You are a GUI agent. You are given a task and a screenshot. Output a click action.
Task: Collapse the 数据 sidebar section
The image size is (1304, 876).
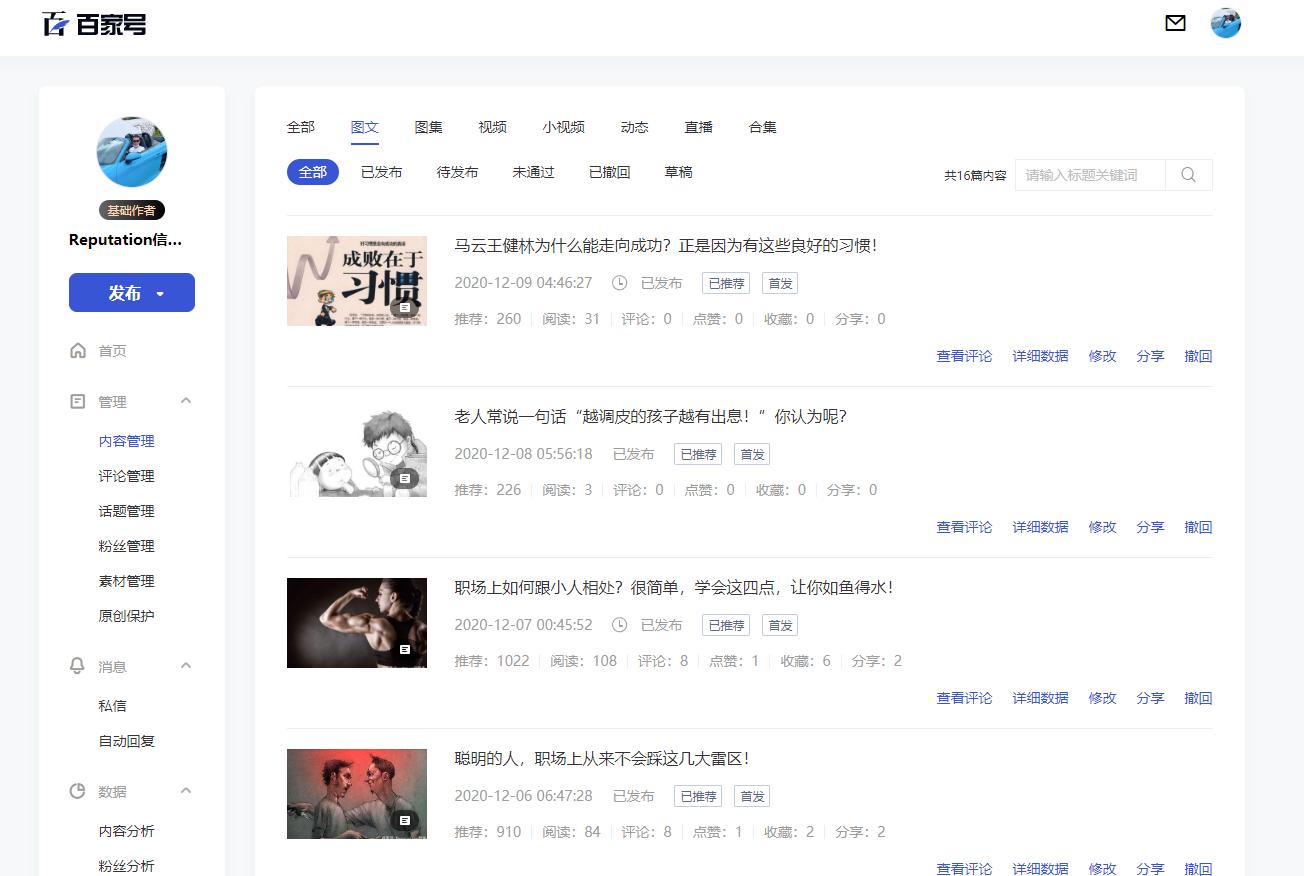point(186,791)
